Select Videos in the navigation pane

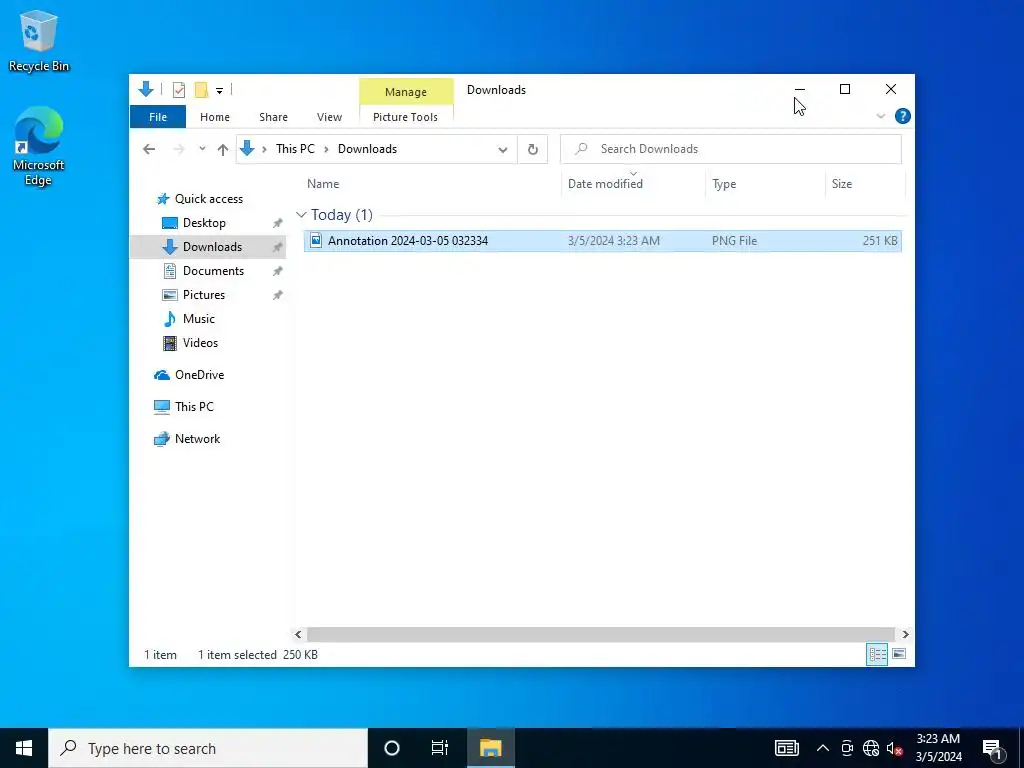coord(200,343)
